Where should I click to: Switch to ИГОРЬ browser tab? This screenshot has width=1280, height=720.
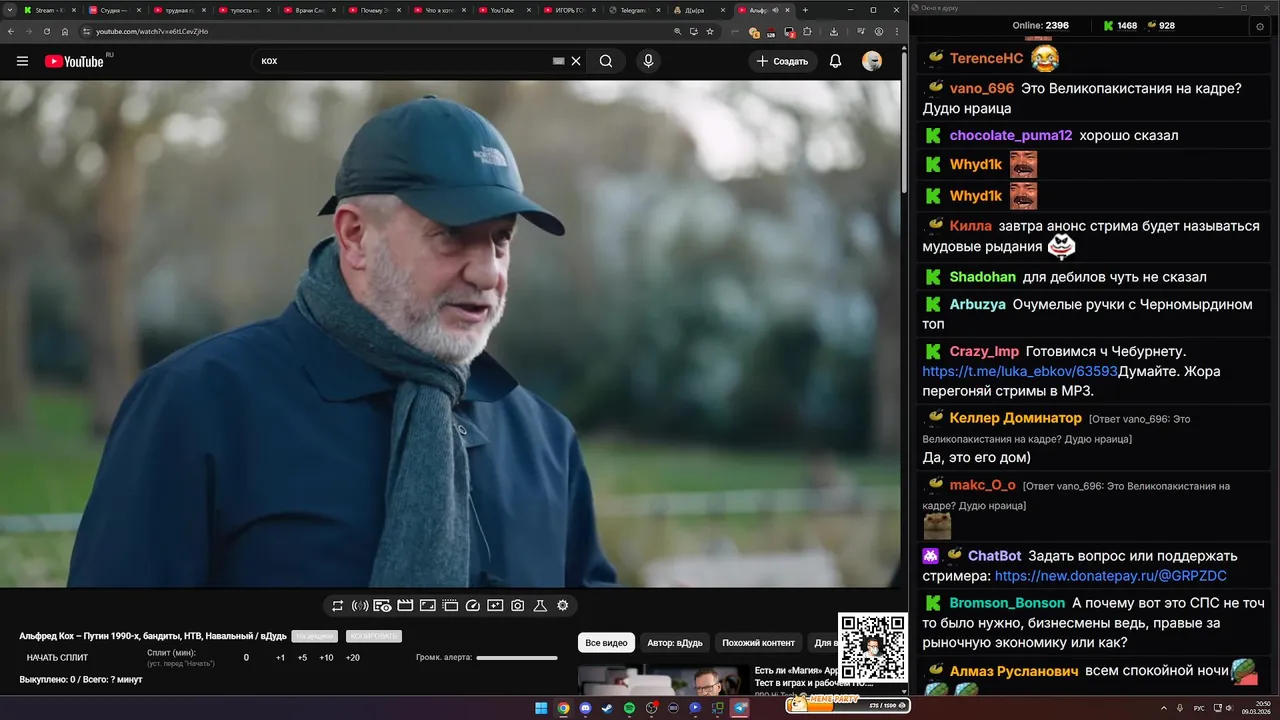click(x=569, y=10)
